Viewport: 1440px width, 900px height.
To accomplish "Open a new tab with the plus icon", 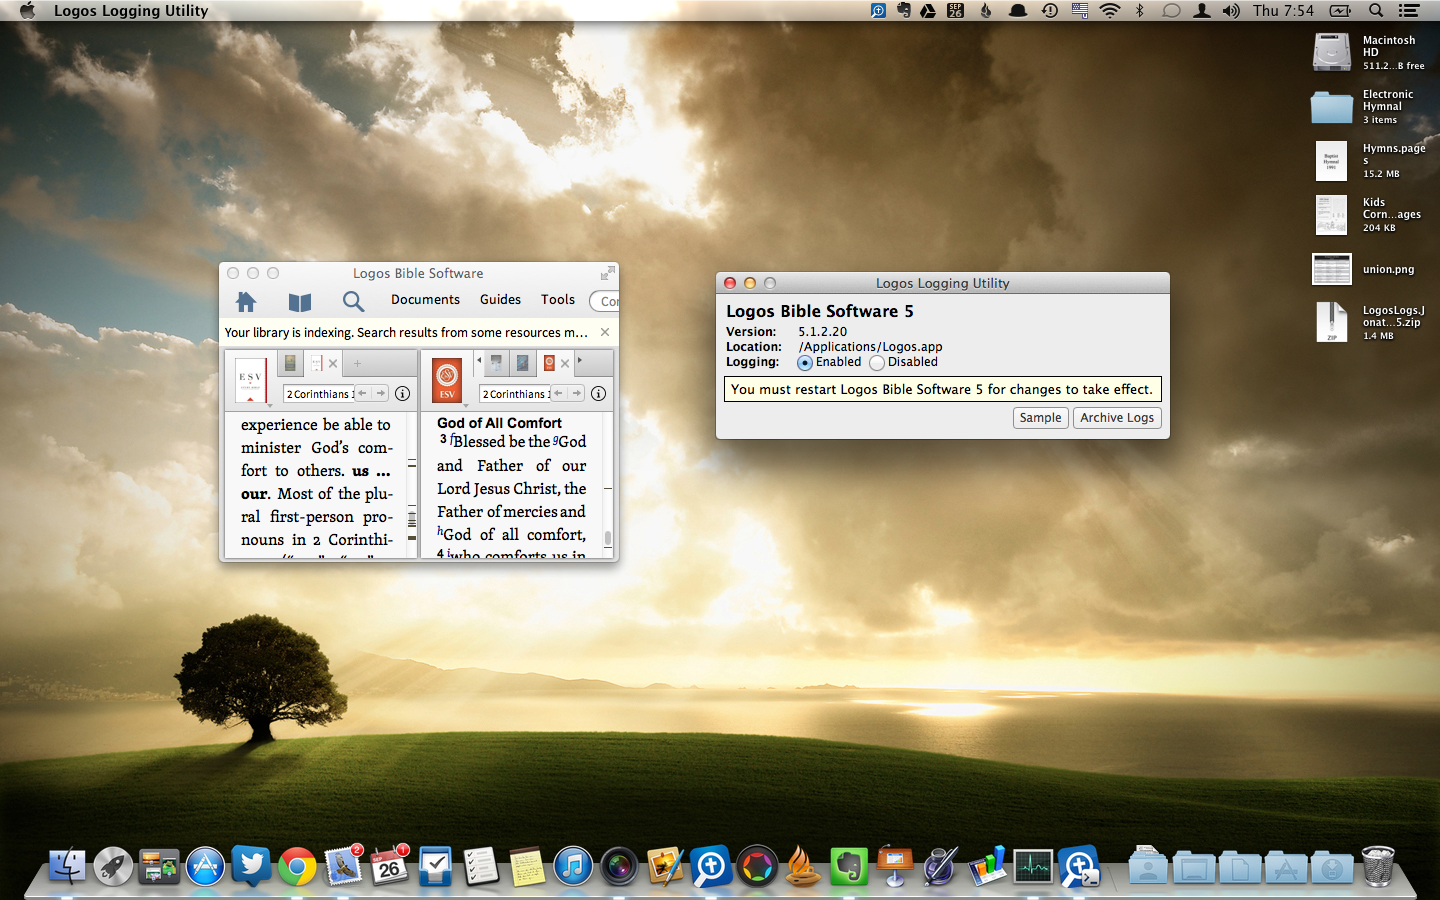I will [x=356, y=363].
